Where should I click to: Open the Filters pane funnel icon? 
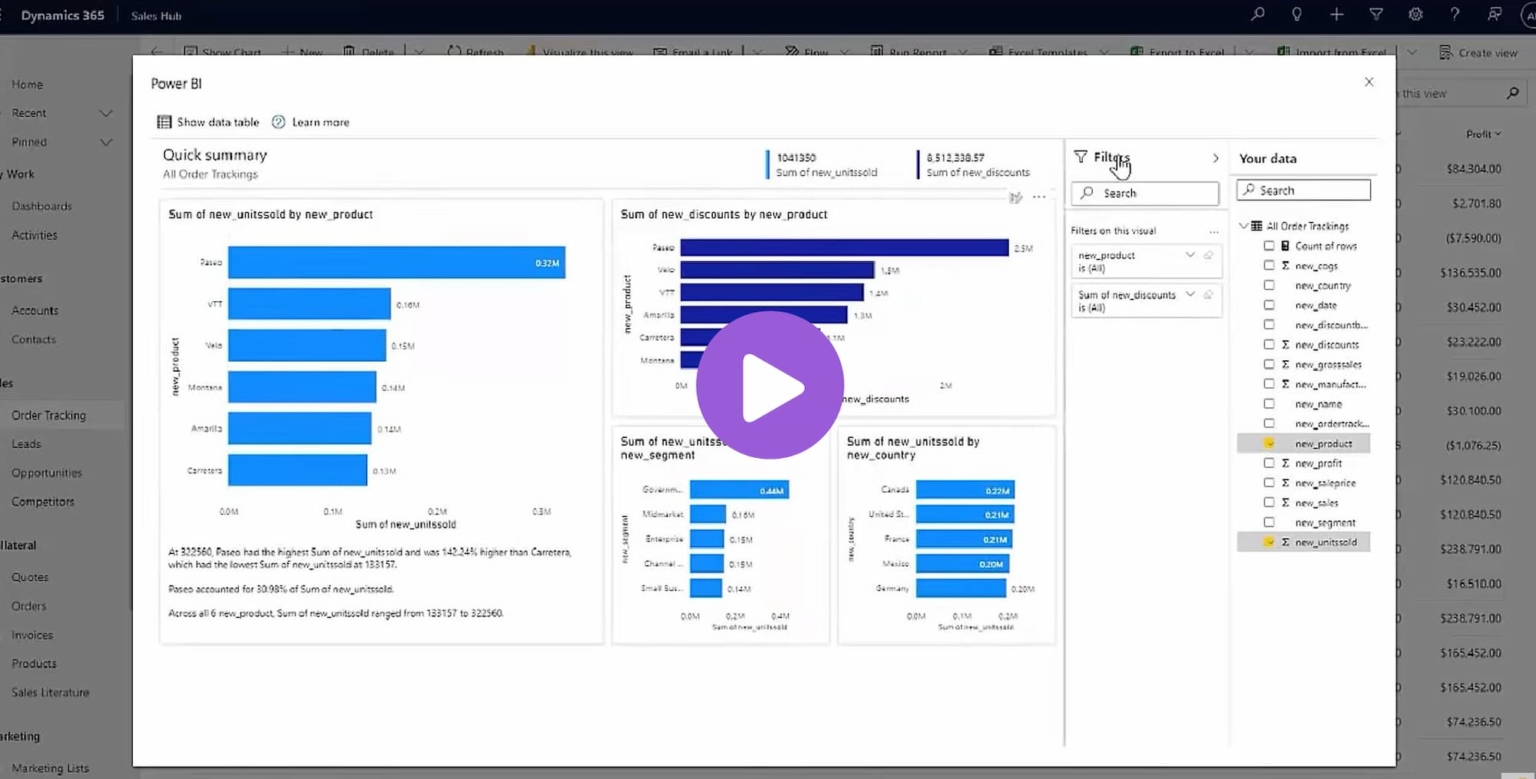click(x=1081, y=157)
